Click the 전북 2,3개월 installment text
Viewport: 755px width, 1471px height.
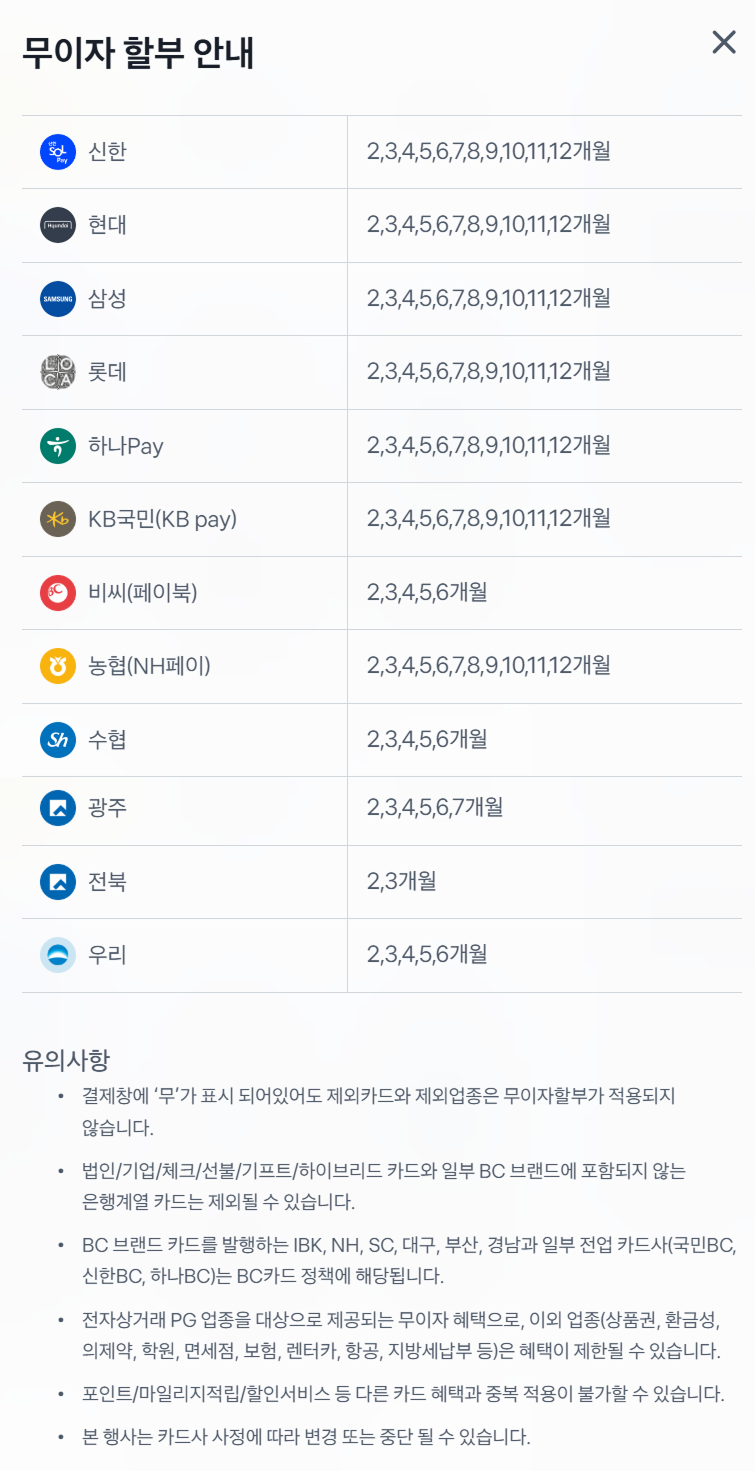[402, 882]
